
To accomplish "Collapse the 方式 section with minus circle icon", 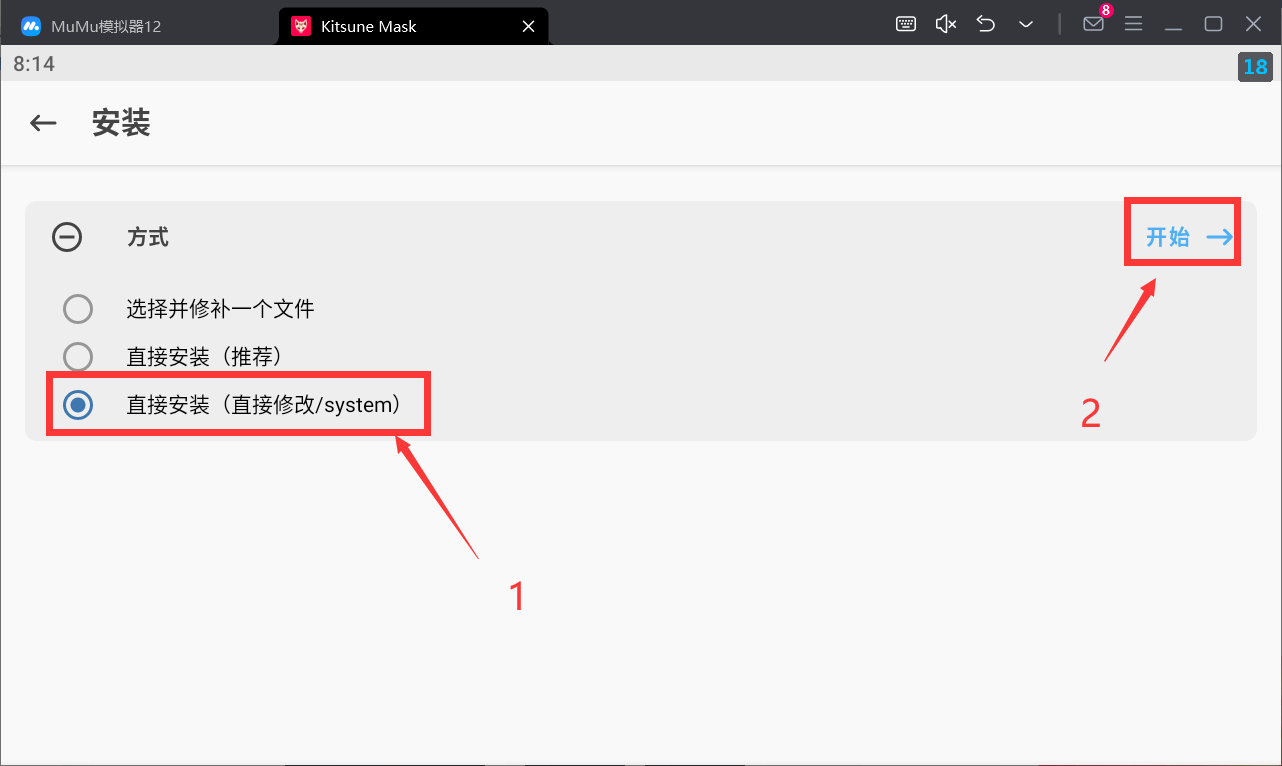I will pos(67,237).
